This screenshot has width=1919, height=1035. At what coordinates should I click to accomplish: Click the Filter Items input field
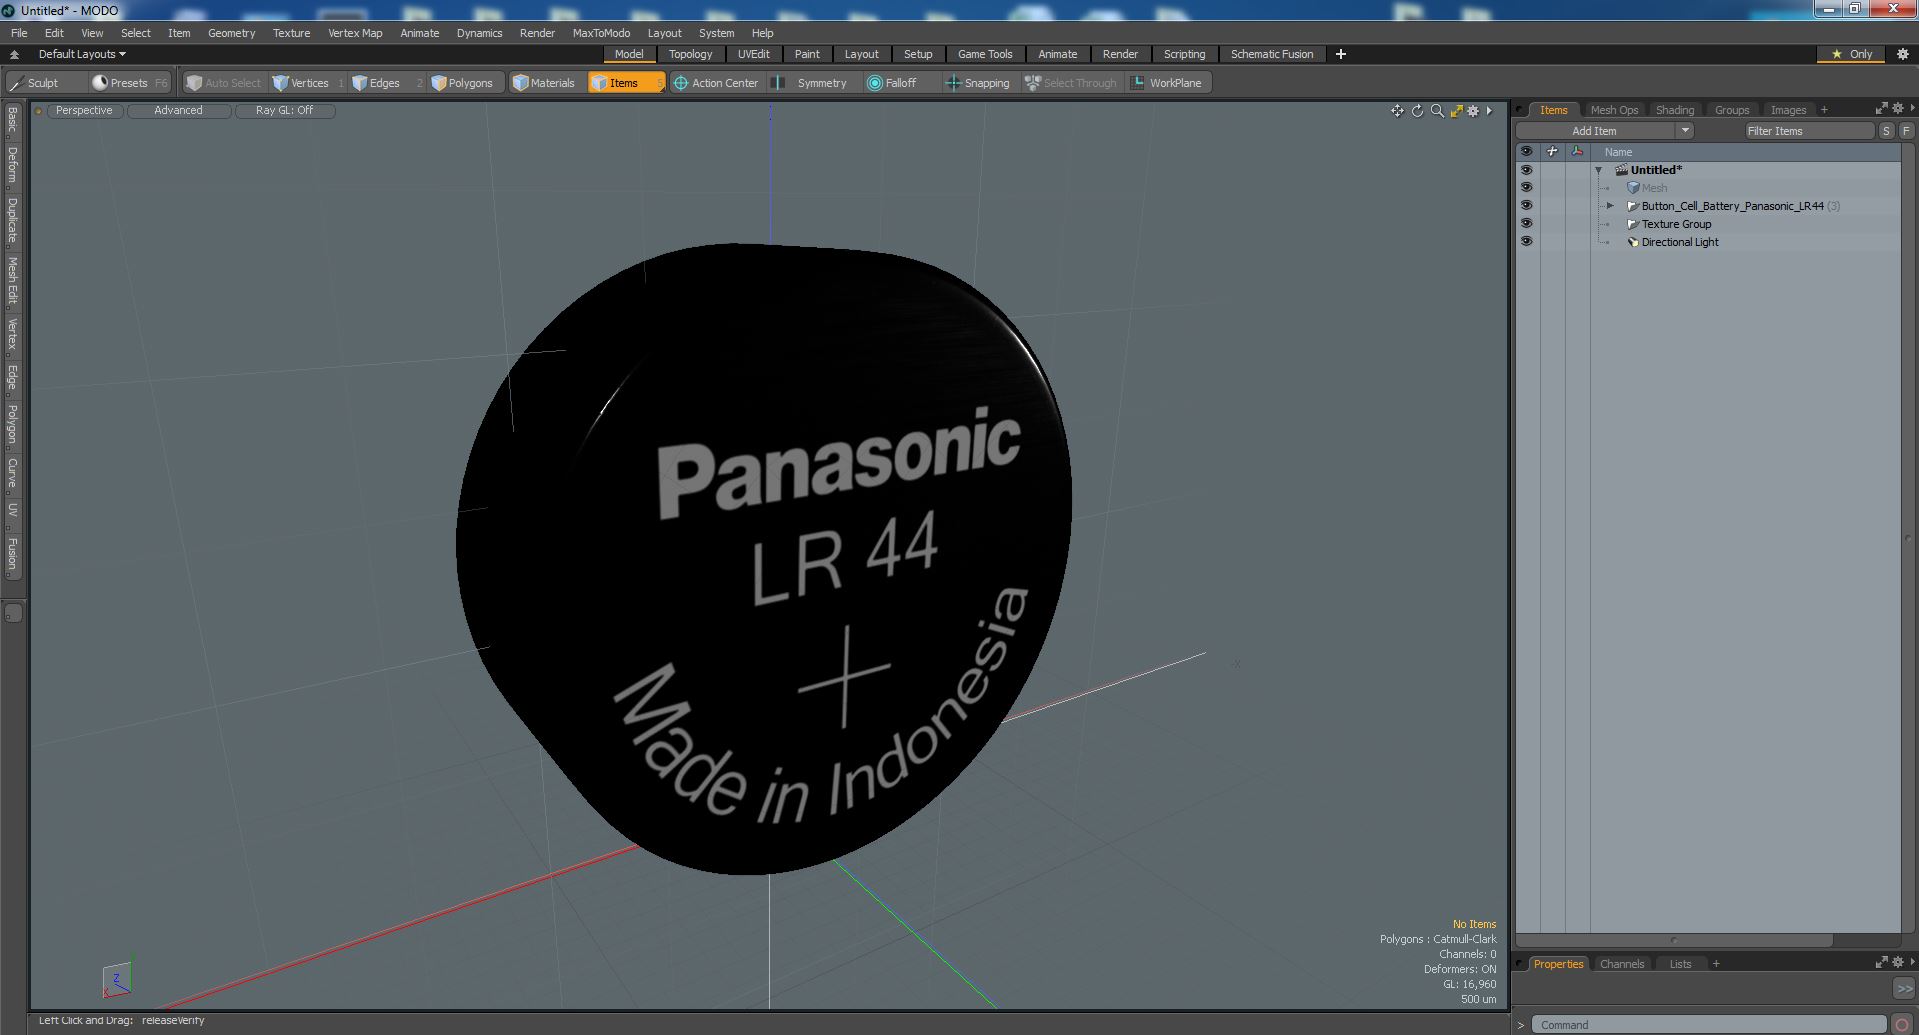click(x=1809, y=131)
